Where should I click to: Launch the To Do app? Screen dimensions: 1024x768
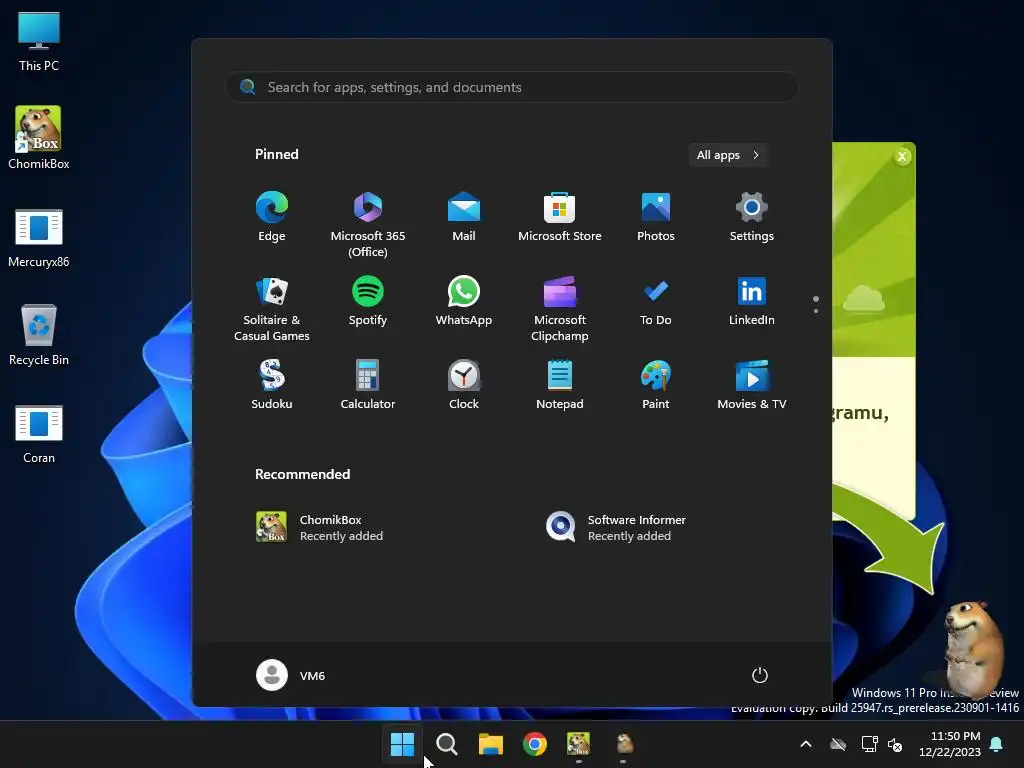click(x=656, y=301)
